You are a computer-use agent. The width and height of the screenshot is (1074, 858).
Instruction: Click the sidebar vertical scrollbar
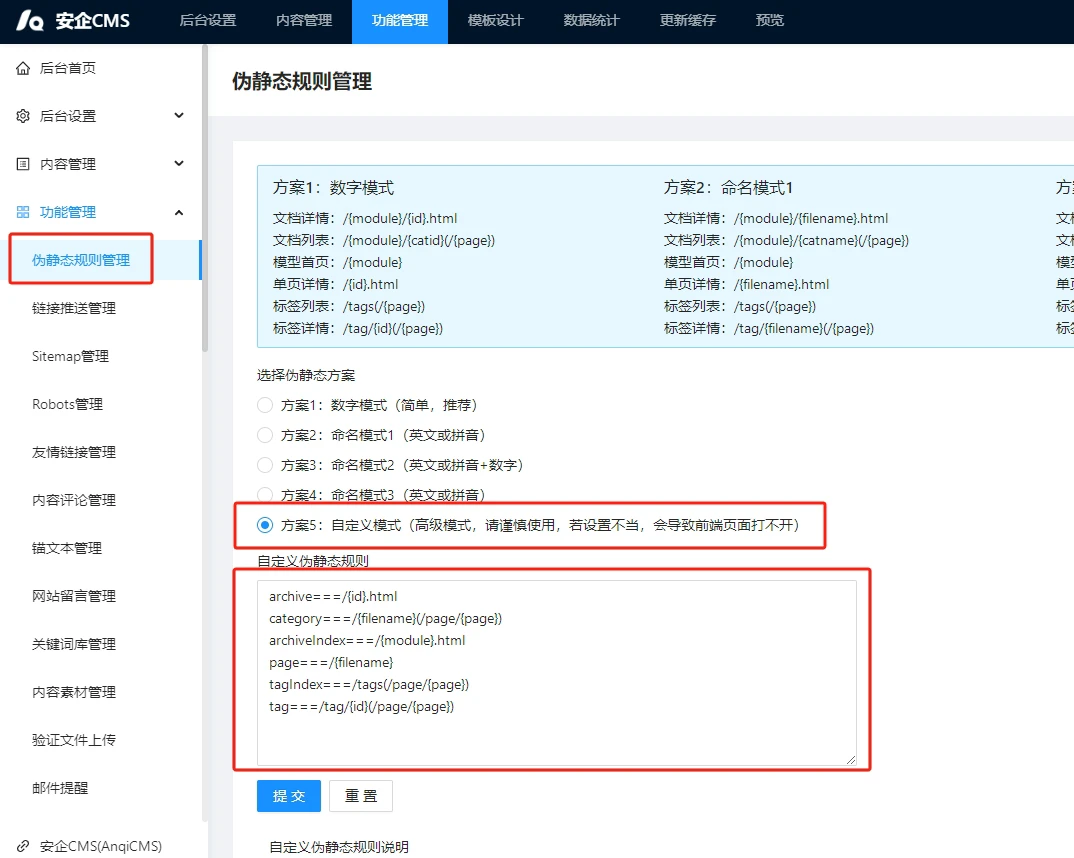coord(205,200)
